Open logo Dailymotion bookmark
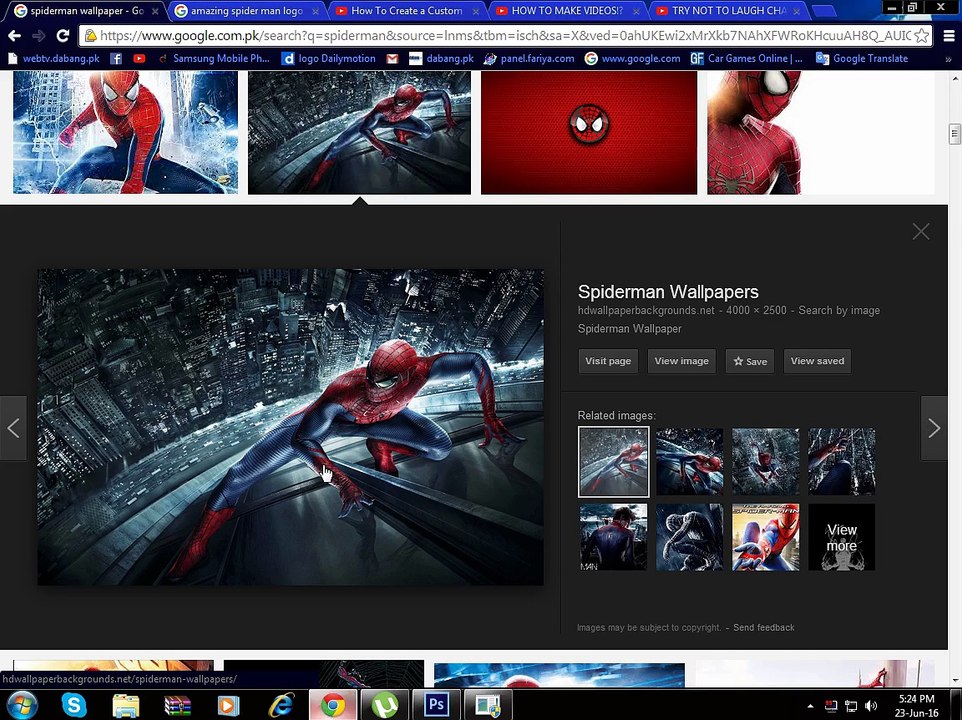This screenshot has width=962, height=720. coord(328,59)
